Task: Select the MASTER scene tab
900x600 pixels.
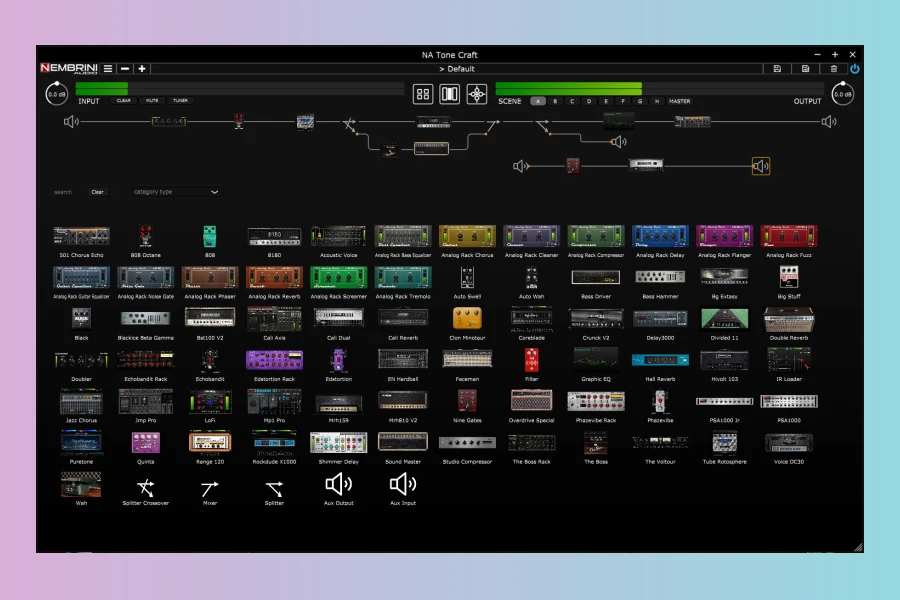Action: click(679, 101)
